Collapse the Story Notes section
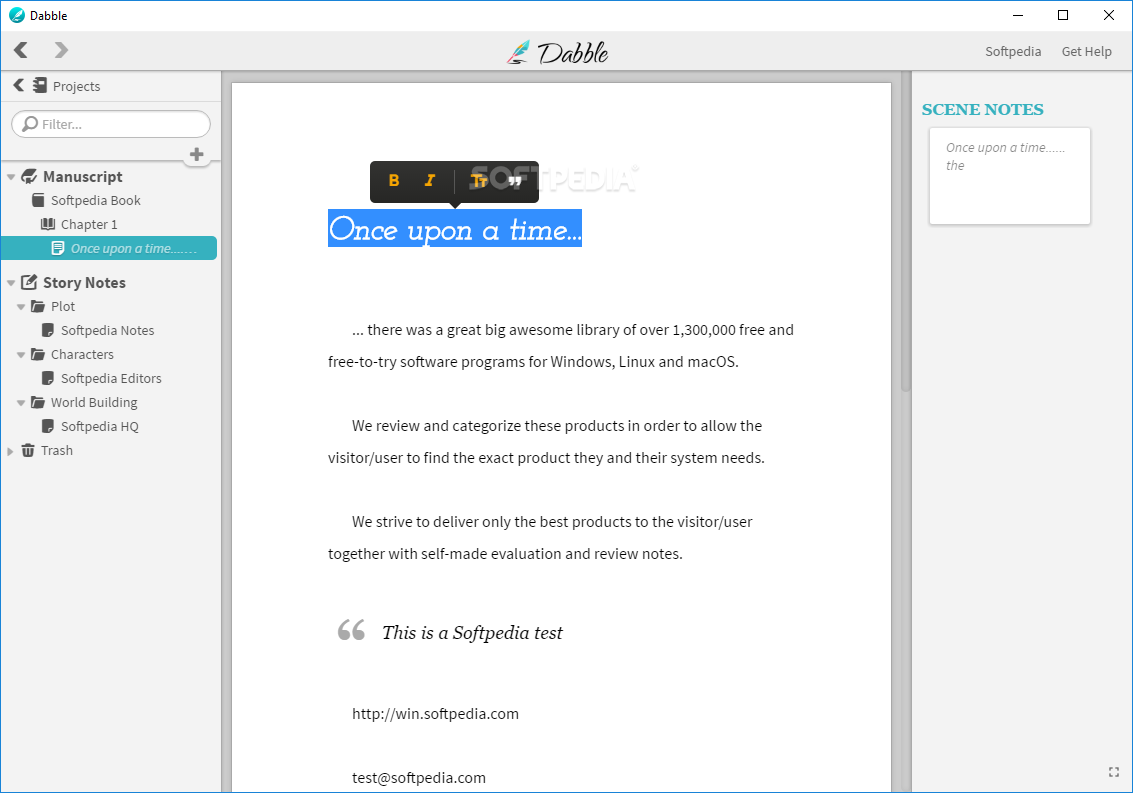Image resolution: width=1133 pixels, height=793 pixels. pos(11,283)
